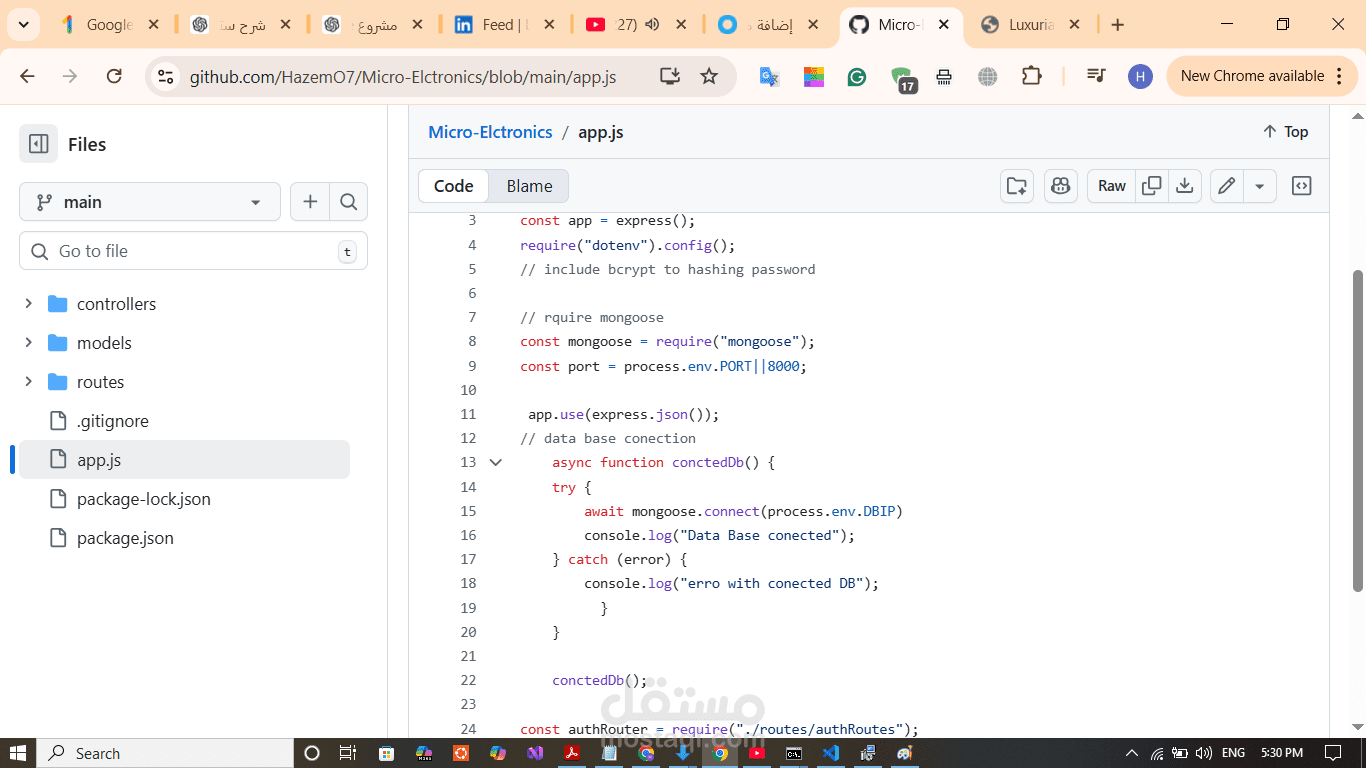View the Raw file
The height and width of the screenshot is (768, 1366).
coord(1112,186)
